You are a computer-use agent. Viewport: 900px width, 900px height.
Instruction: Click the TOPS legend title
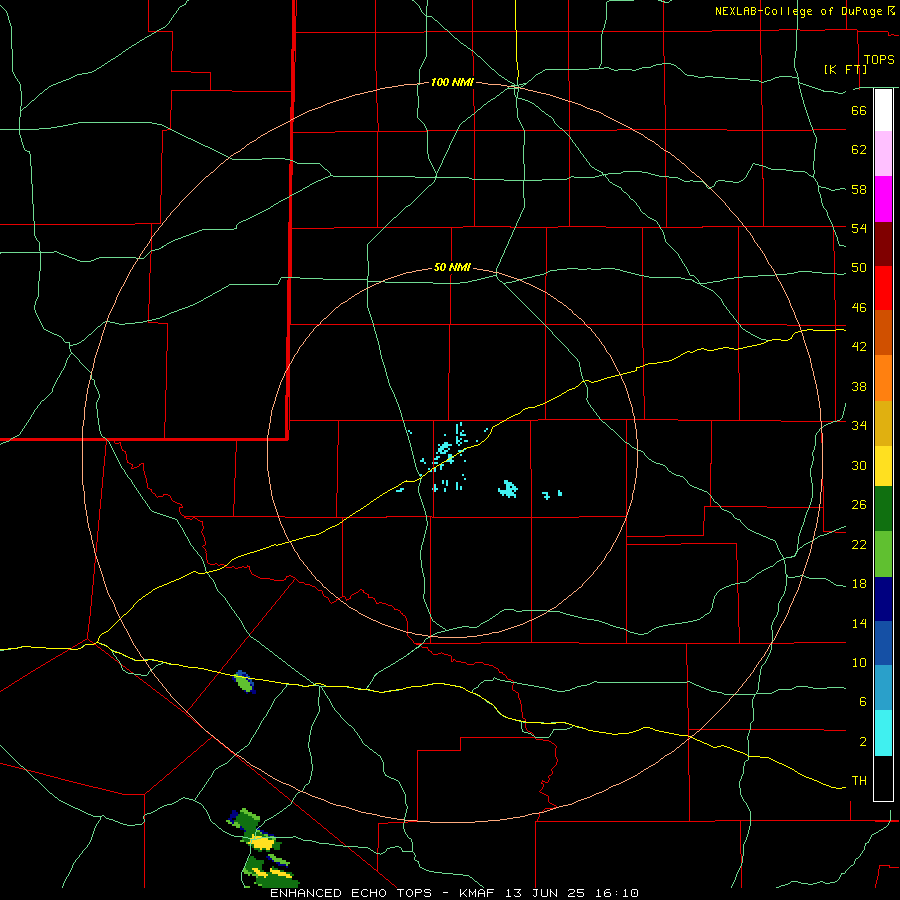879,59
